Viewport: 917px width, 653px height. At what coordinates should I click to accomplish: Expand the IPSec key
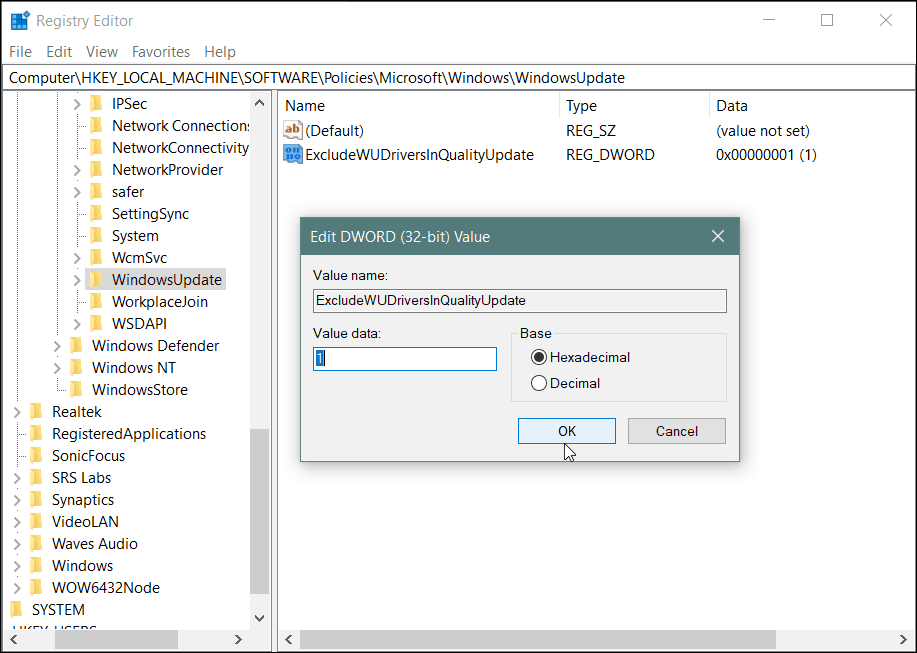[x=77, y=104]
